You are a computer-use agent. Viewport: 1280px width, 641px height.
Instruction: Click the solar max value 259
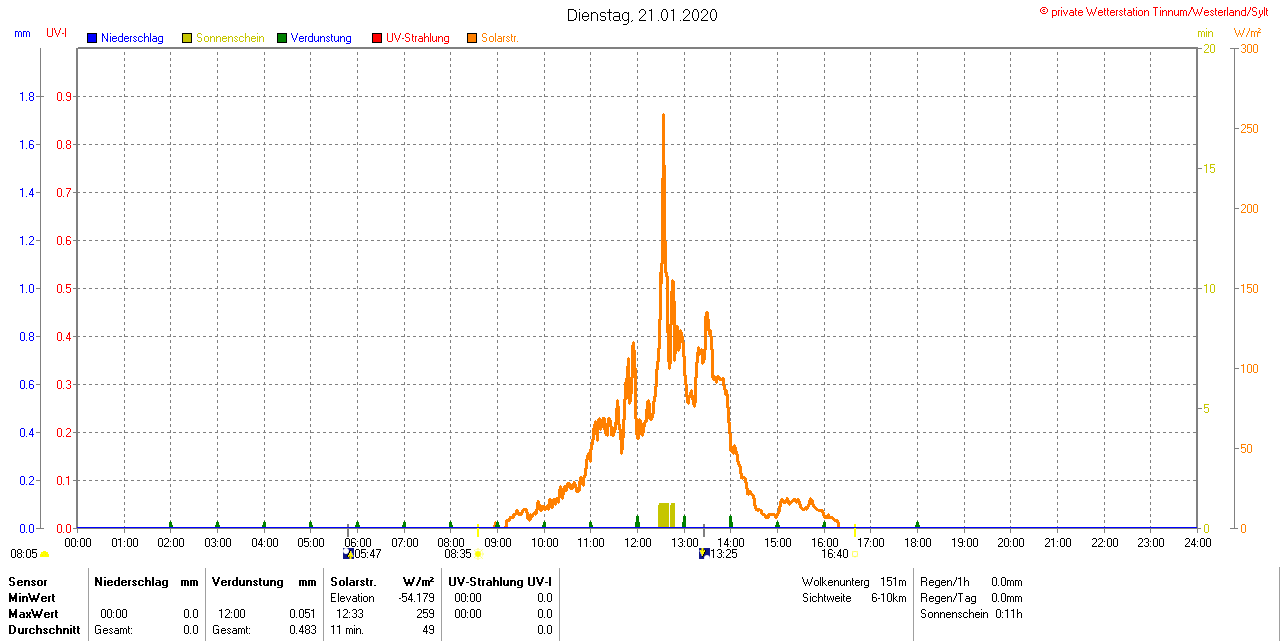tap(425, 613)
